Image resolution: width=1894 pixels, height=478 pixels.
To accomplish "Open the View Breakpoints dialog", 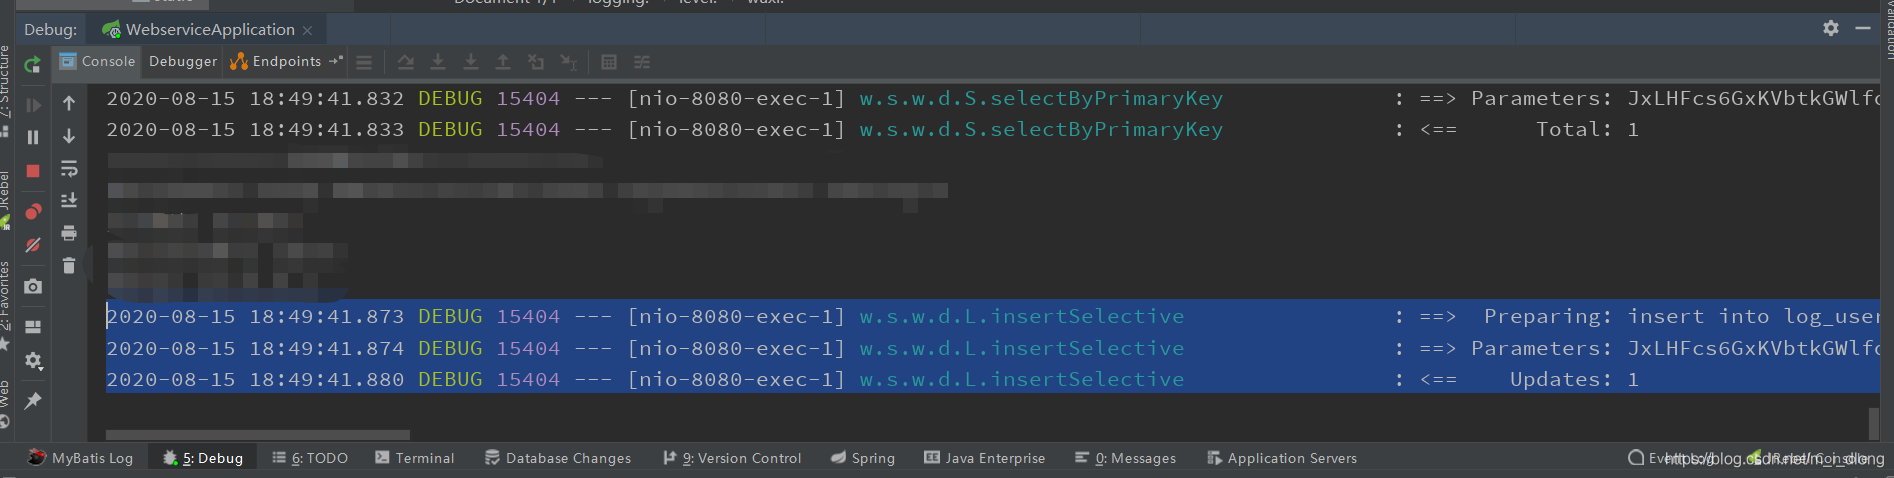I will coord(33,211).
